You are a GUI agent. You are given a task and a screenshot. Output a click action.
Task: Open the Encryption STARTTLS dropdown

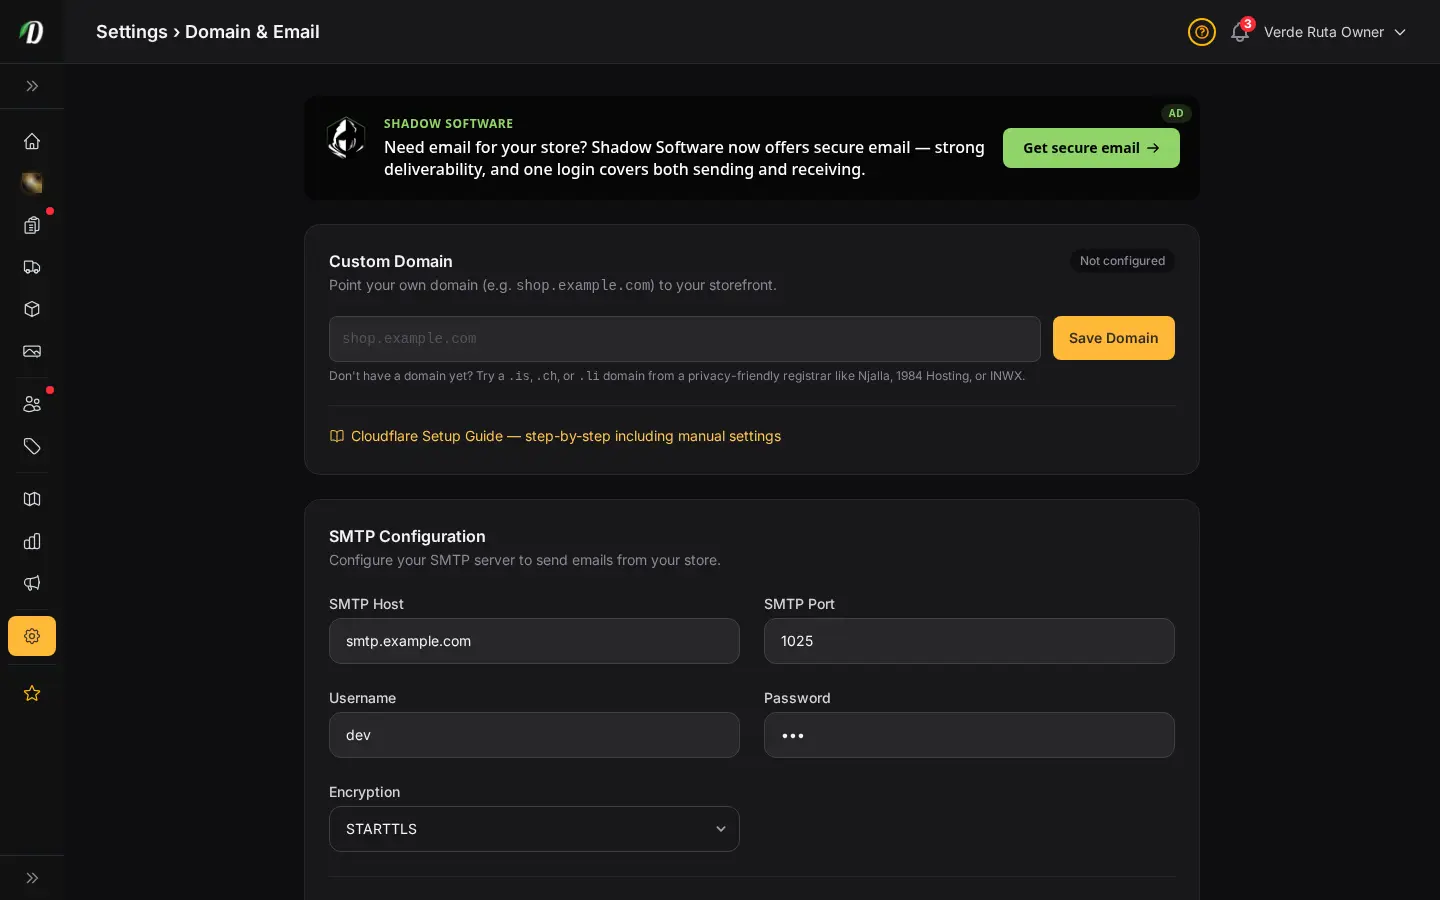click(x=534, y=829)
